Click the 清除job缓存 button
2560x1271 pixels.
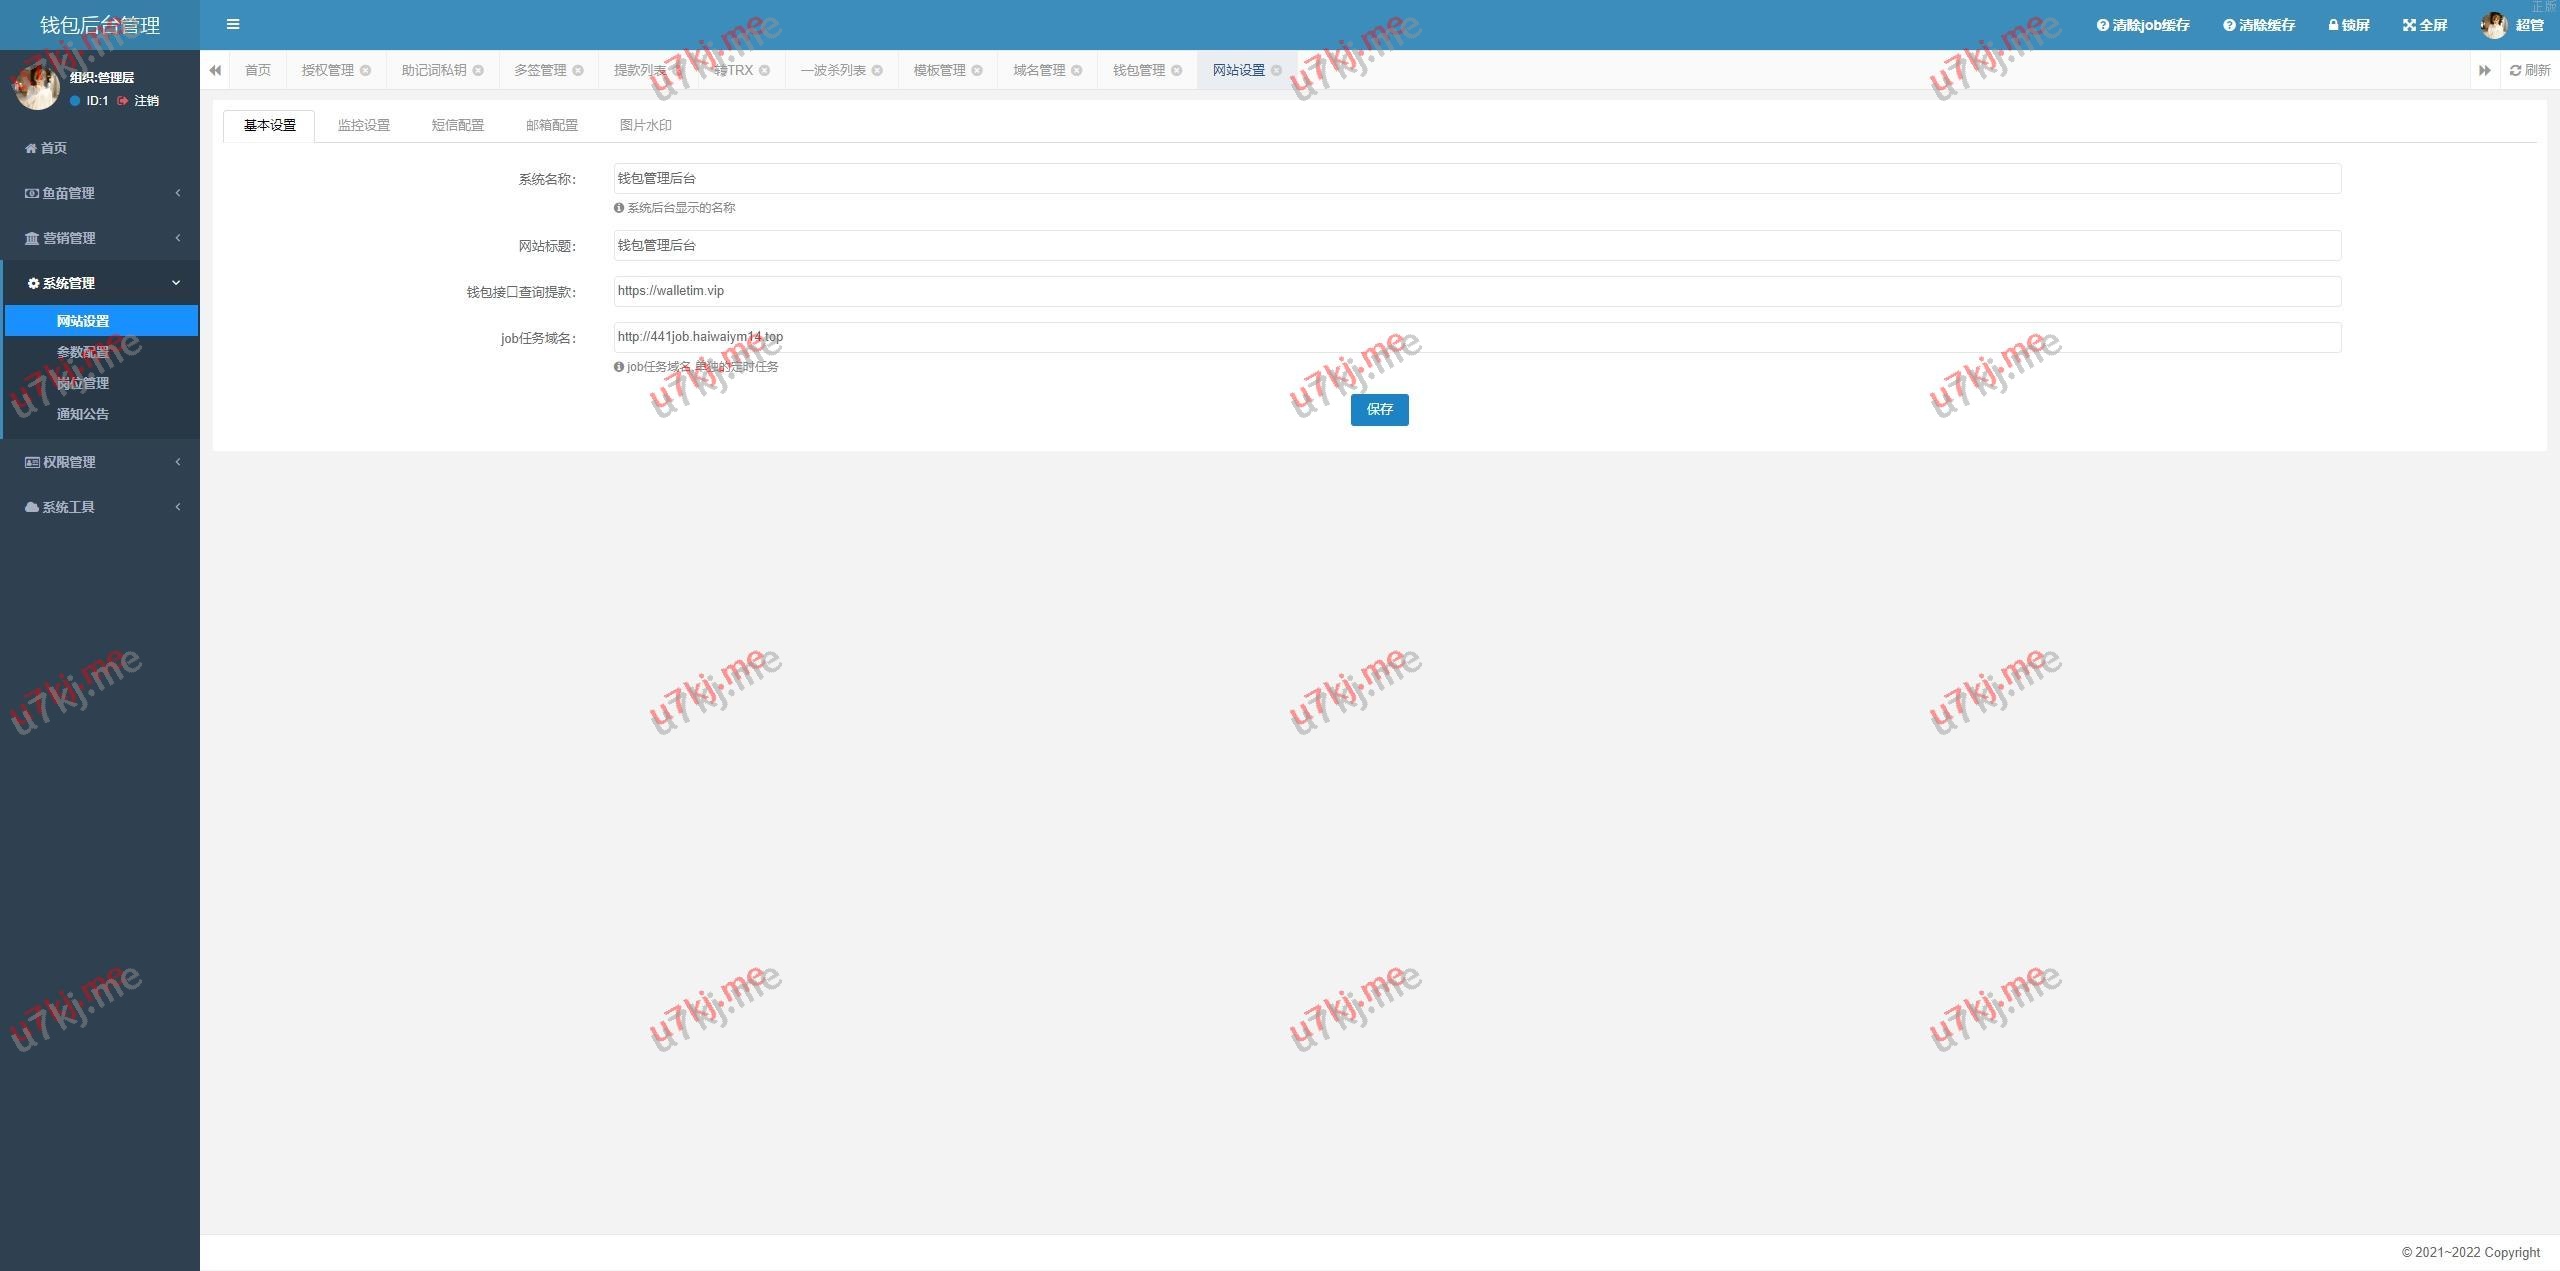click(x=2143, y=25)
